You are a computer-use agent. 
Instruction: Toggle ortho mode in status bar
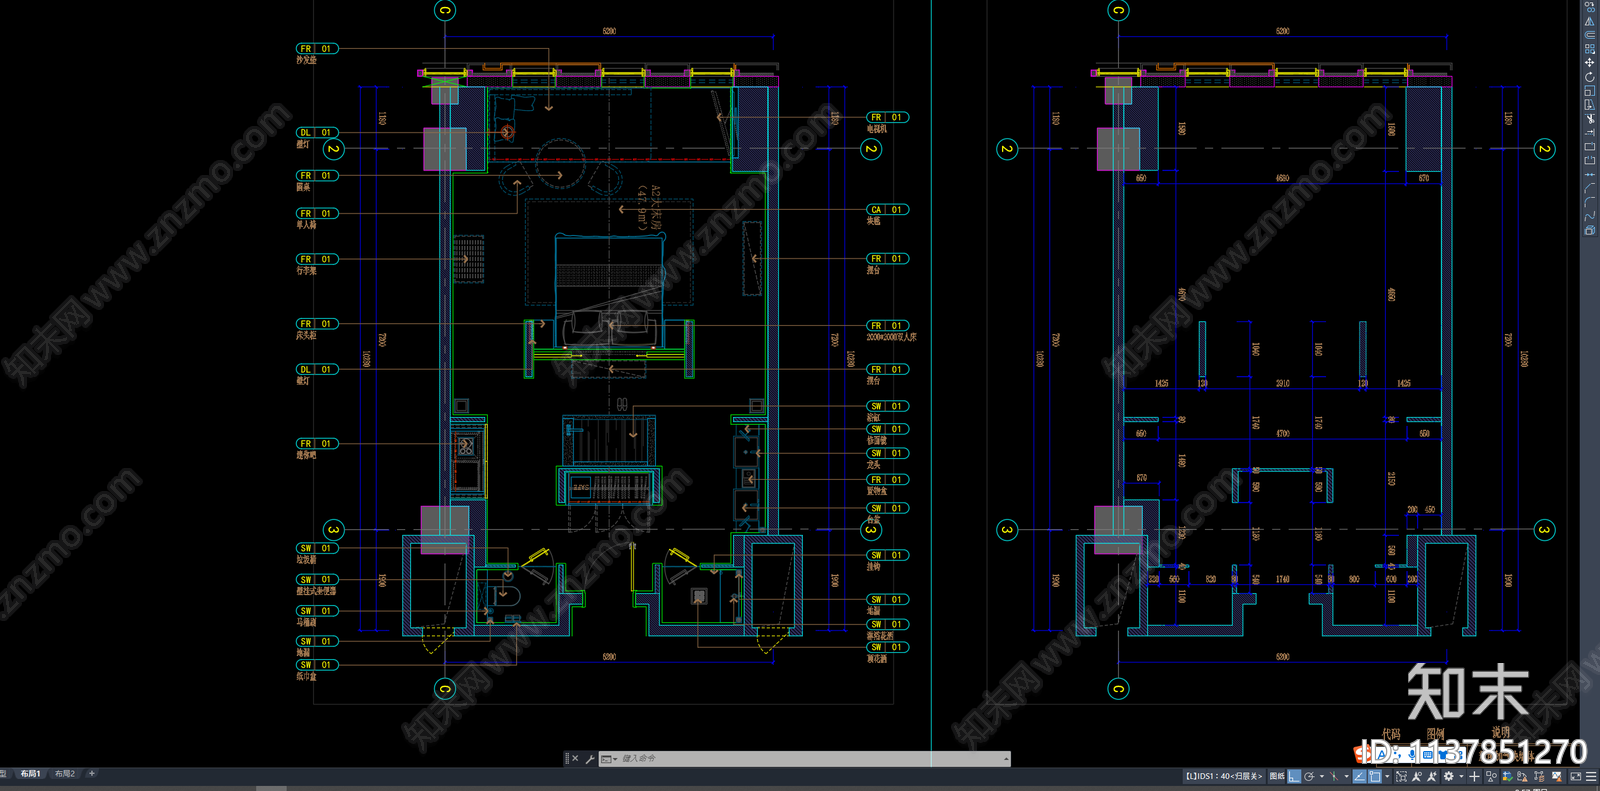pyautogui.click(x=1294, y=776)
